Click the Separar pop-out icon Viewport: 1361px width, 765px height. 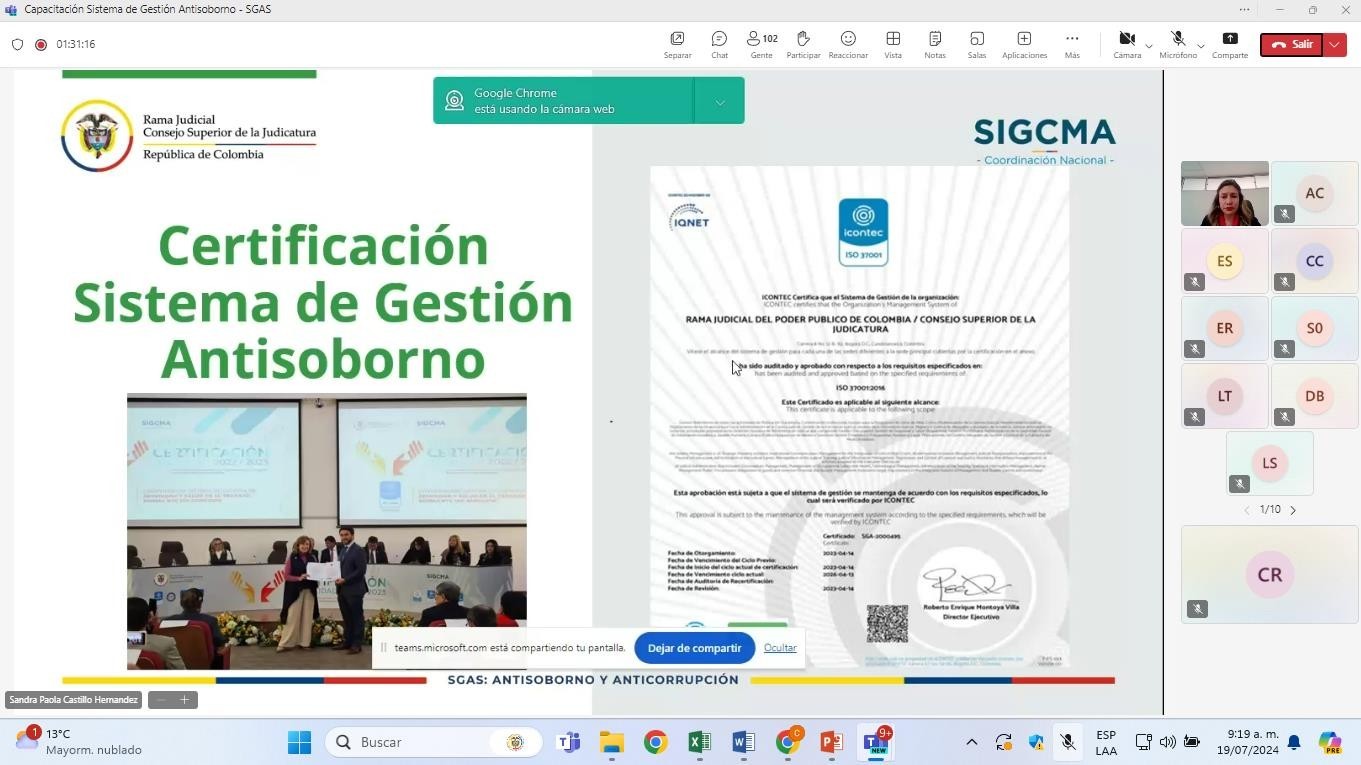pos(677,39)
